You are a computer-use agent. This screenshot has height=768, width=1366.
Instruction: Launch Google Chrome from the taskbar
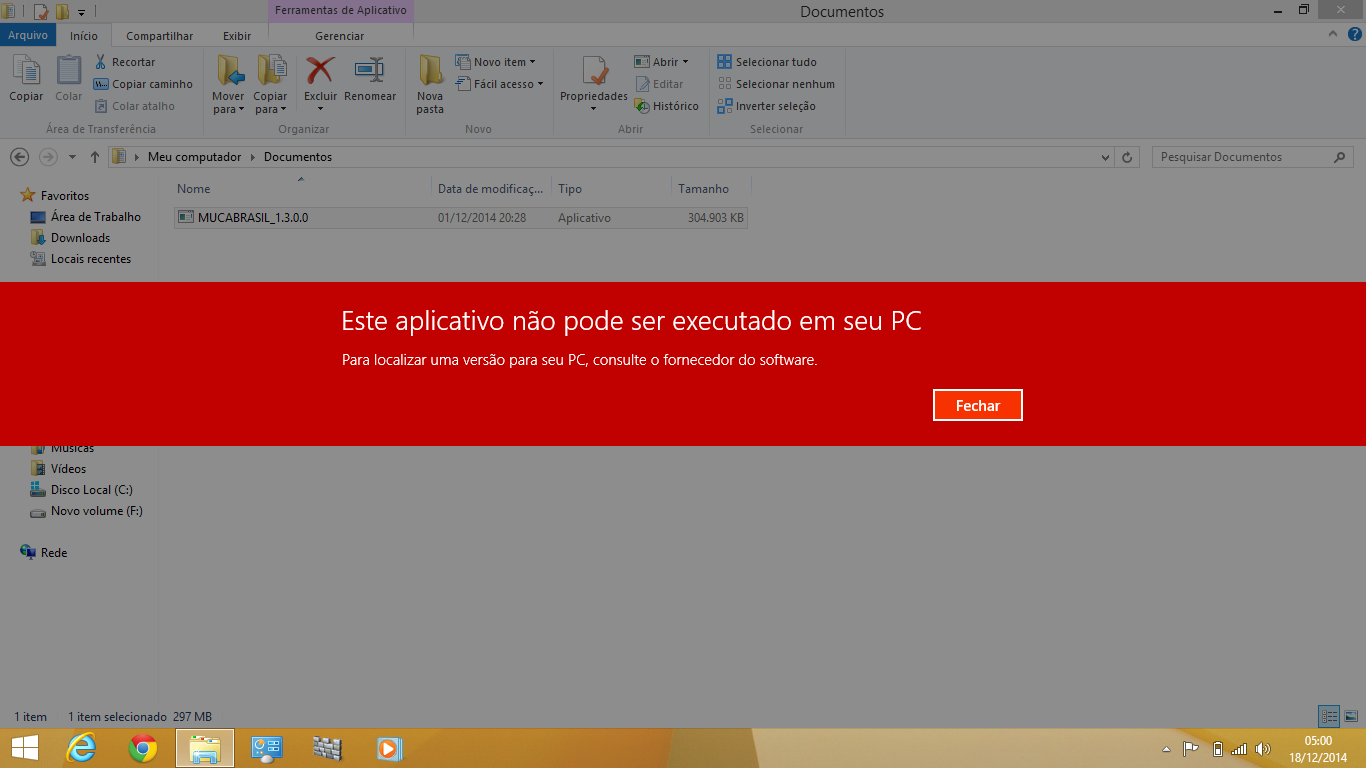click(x=143, y=748)
